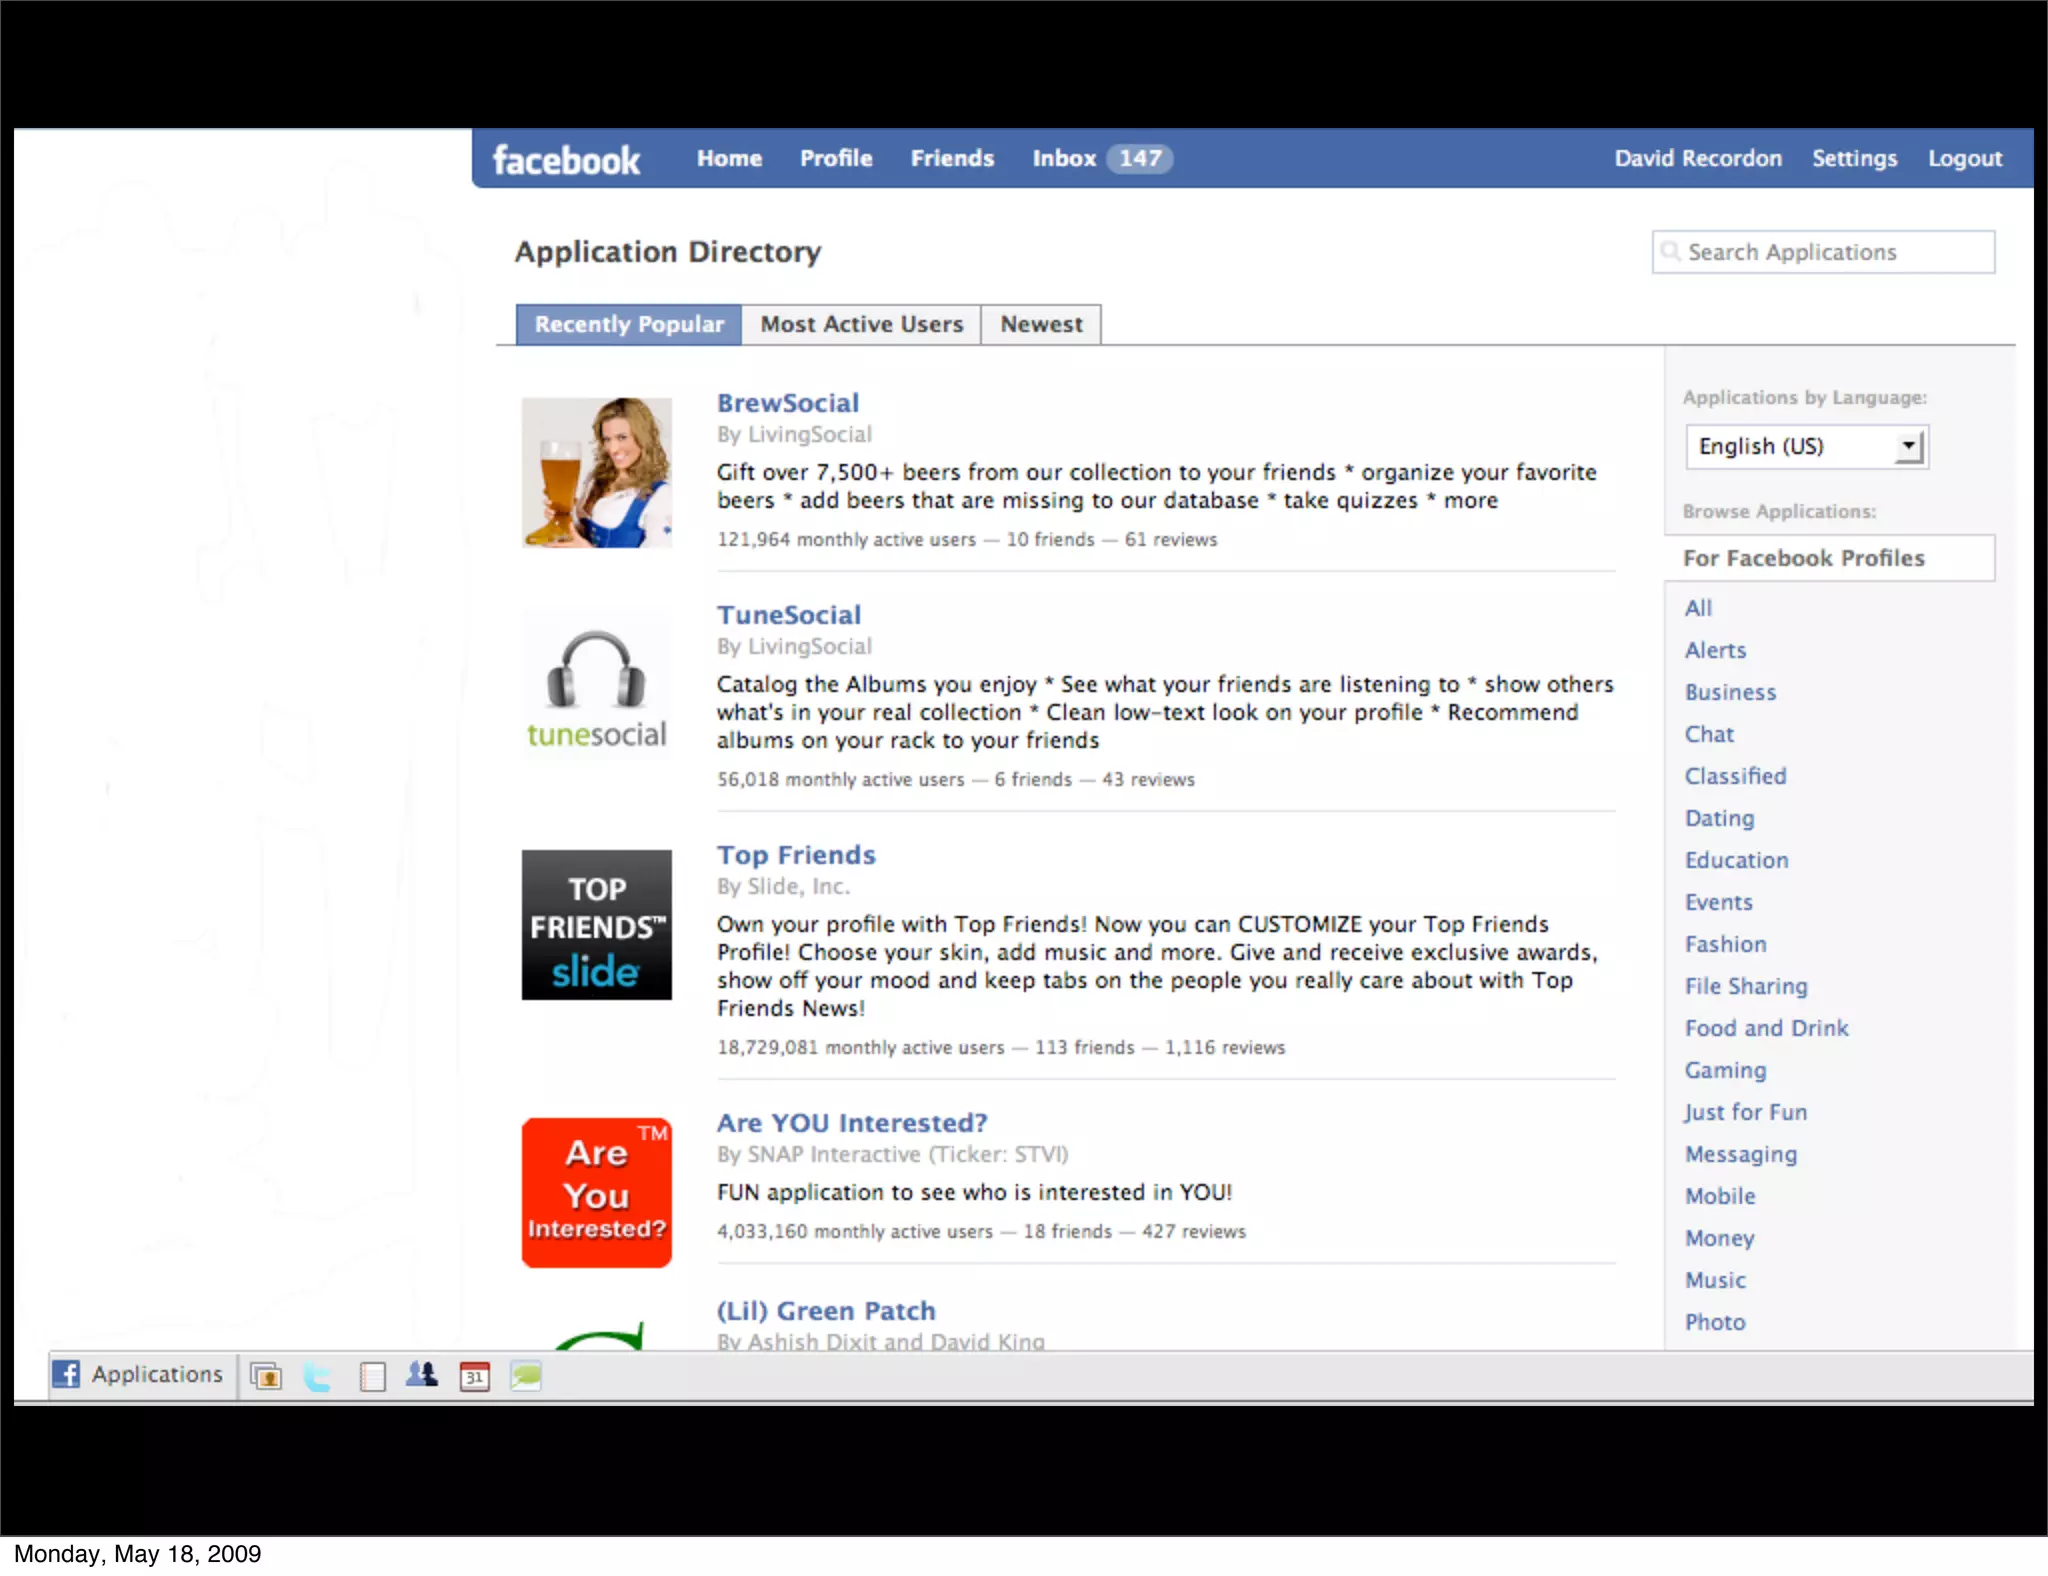Select the Newest tab
Image resolution: width=2048 pixels, height=1576 pixels.
[x=1041, y=325]
